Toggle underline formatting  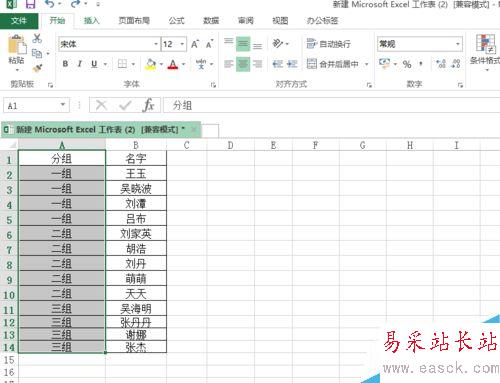(94, 64)
